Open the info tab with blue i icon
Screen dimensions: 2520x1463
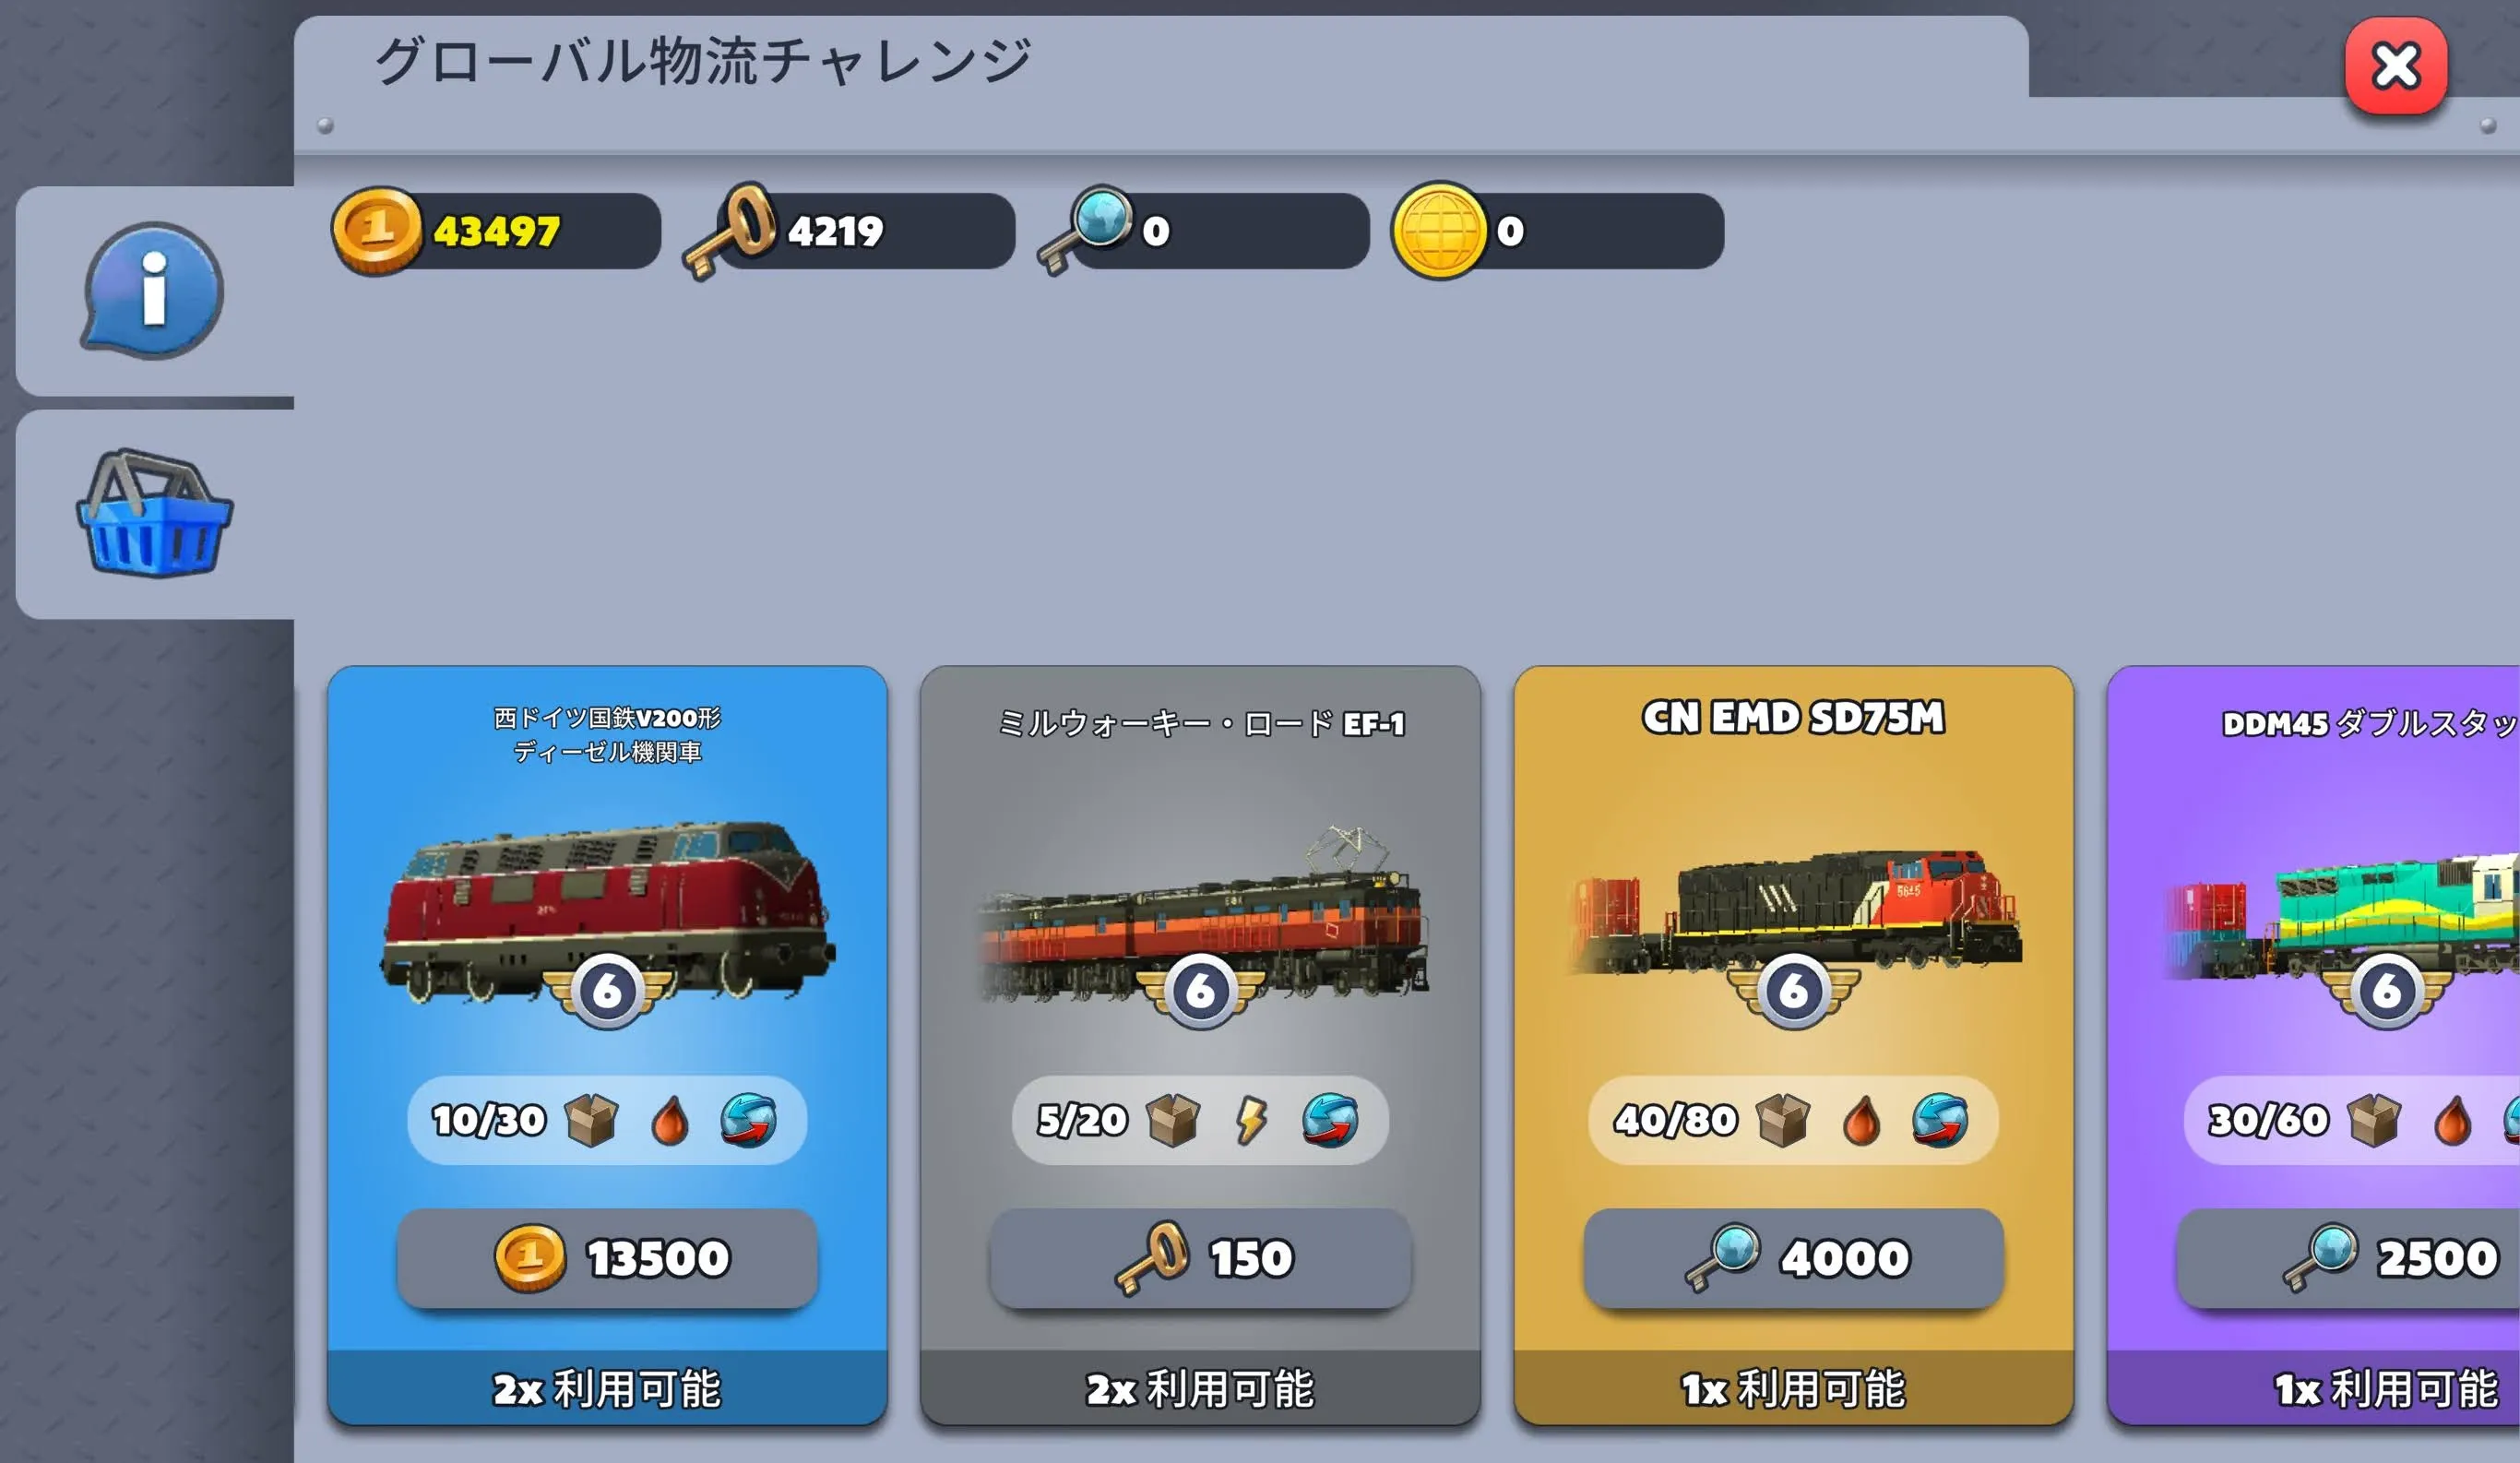pos(153,290)
